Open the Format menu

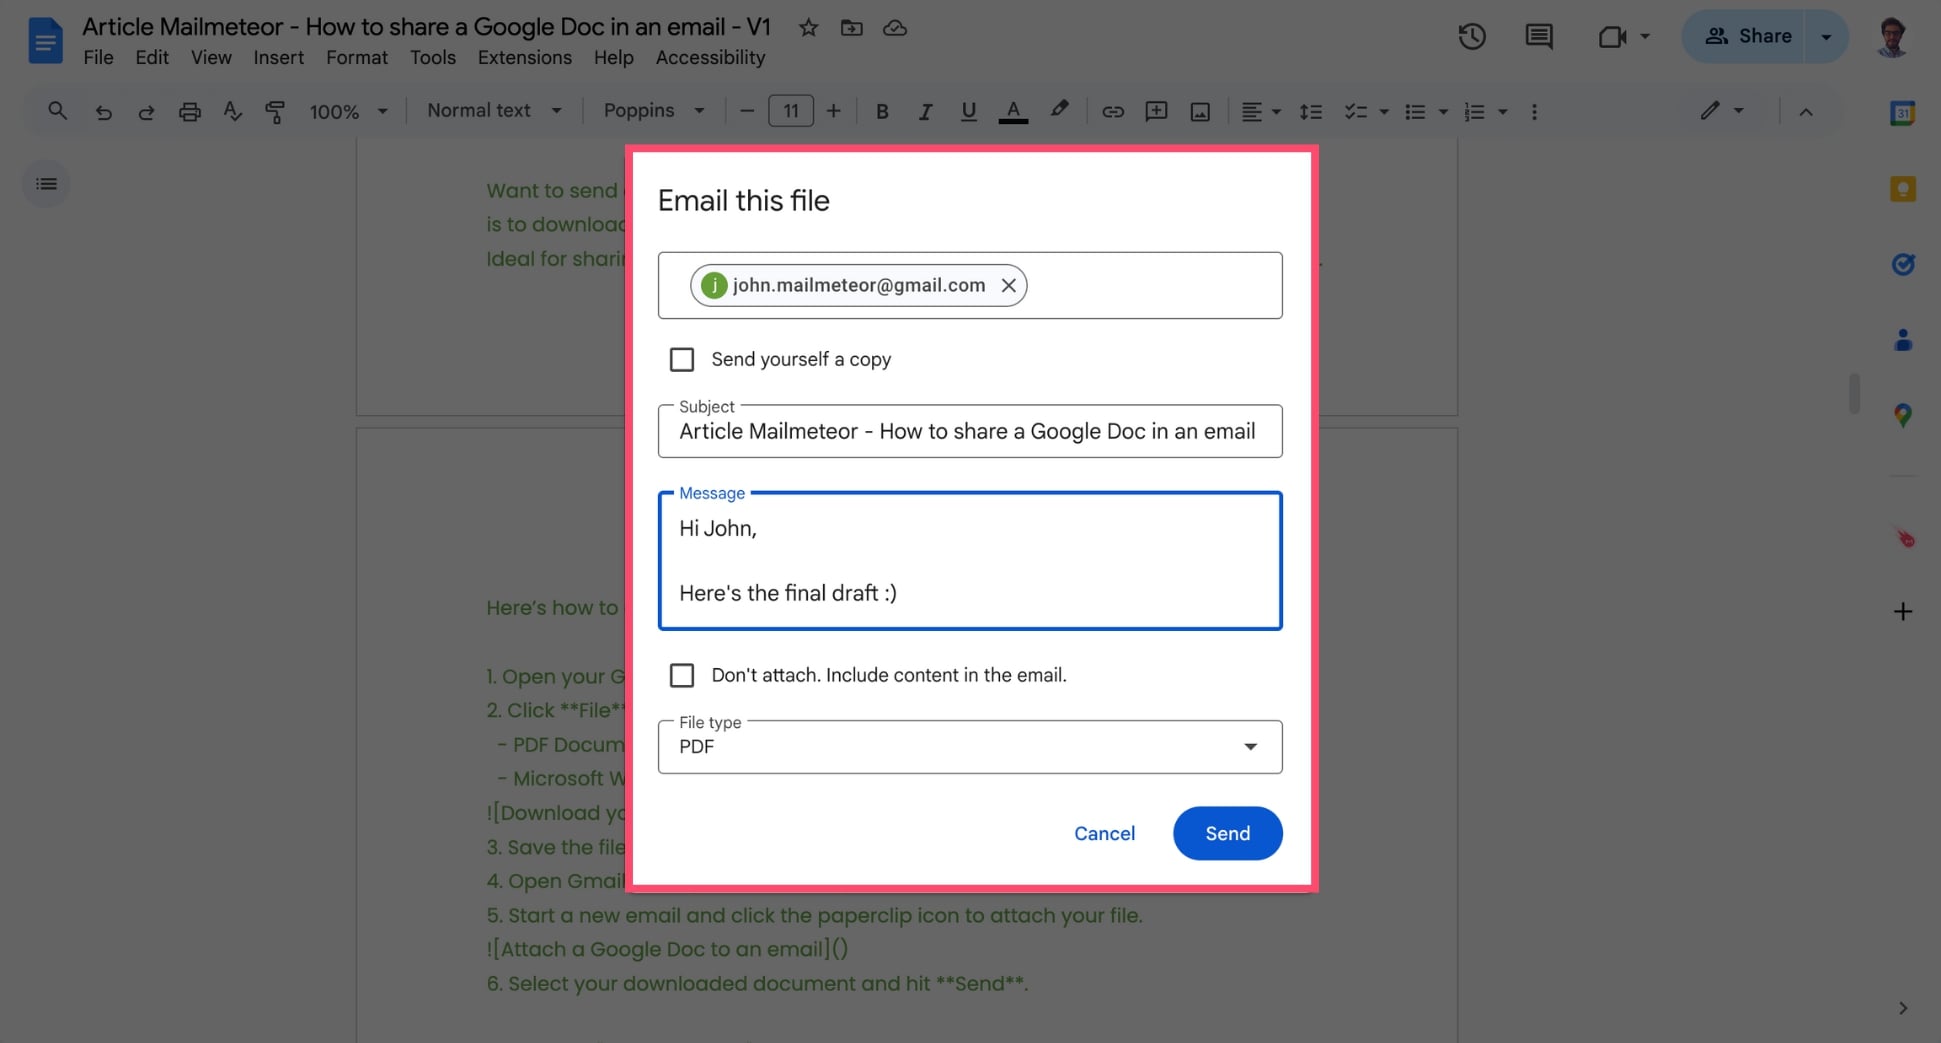[356, 57]
